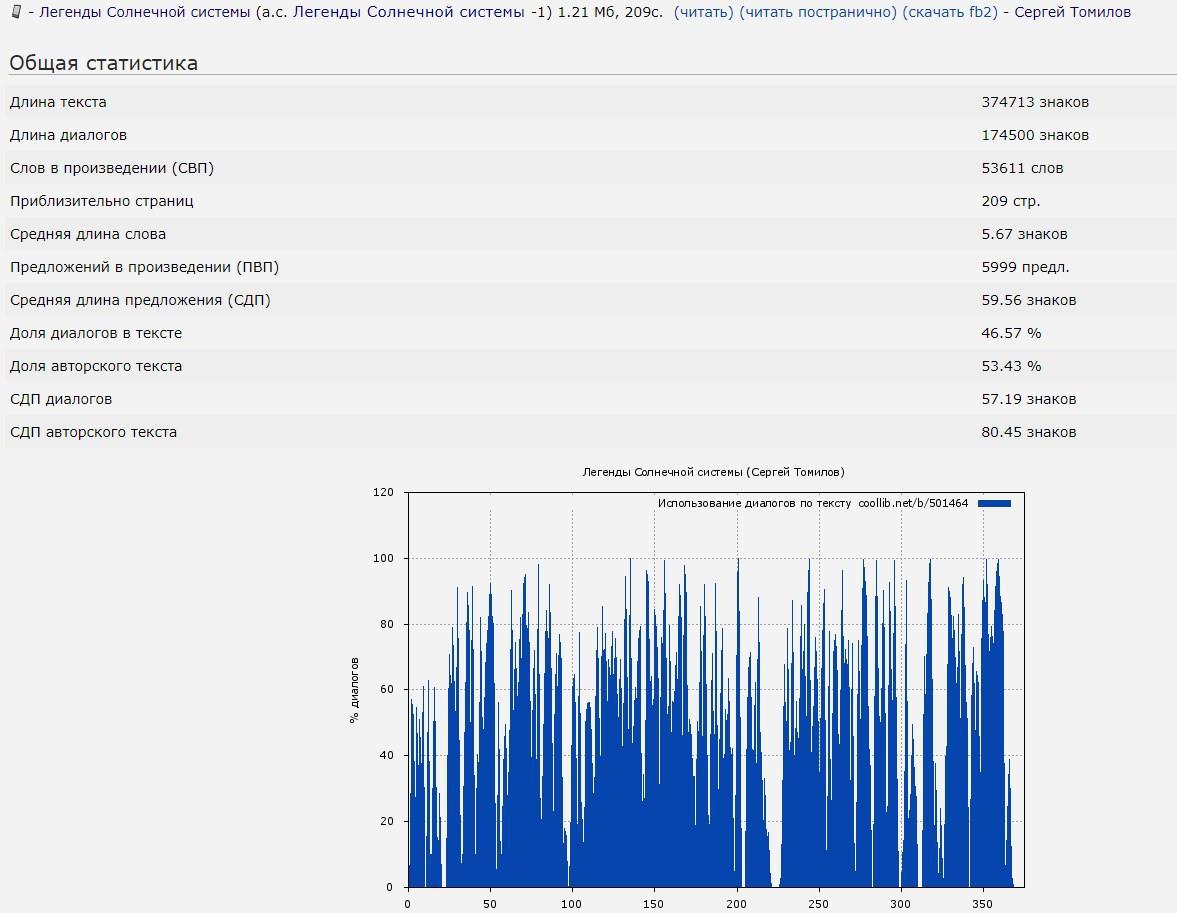1177x913 pixels.
Task: Select the '374713 знаков' text length value
Action: (1035, 102)
